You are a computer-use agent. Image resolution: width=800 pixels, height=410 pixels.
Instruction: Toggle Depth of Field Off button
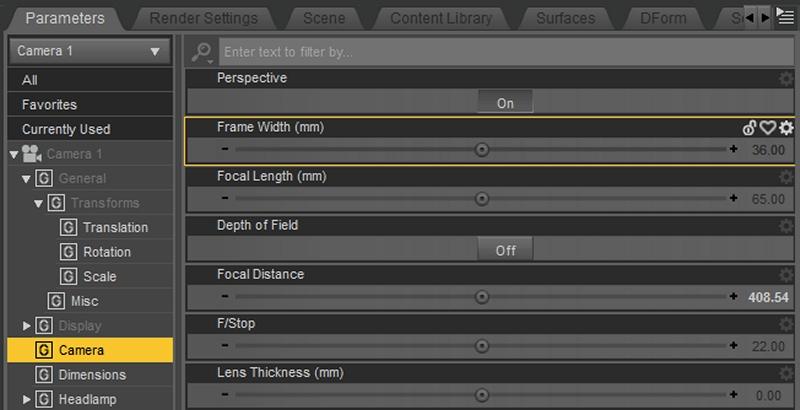pos(505,250)
